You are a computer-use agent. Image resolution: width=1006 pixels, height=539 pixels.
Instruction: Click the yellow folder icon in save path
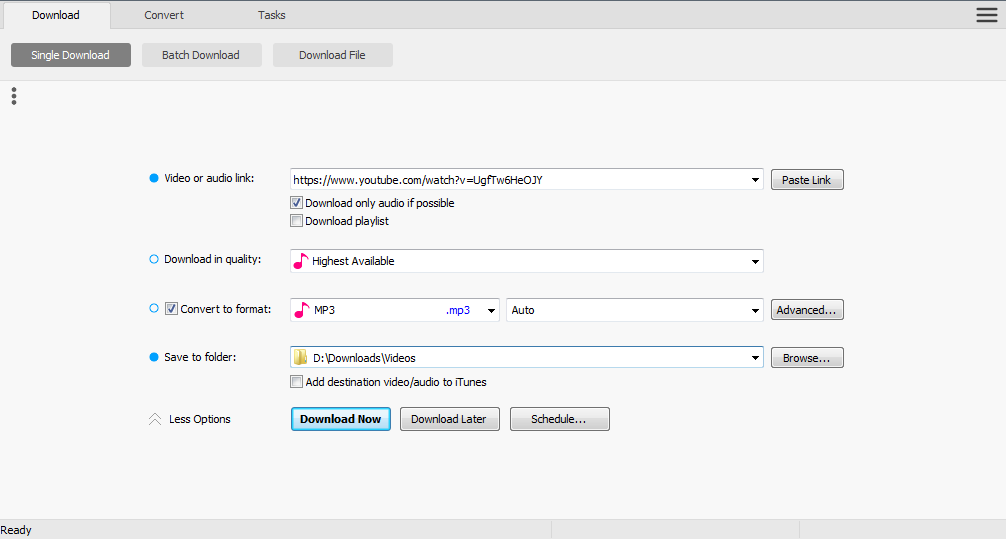coord(300,357)
